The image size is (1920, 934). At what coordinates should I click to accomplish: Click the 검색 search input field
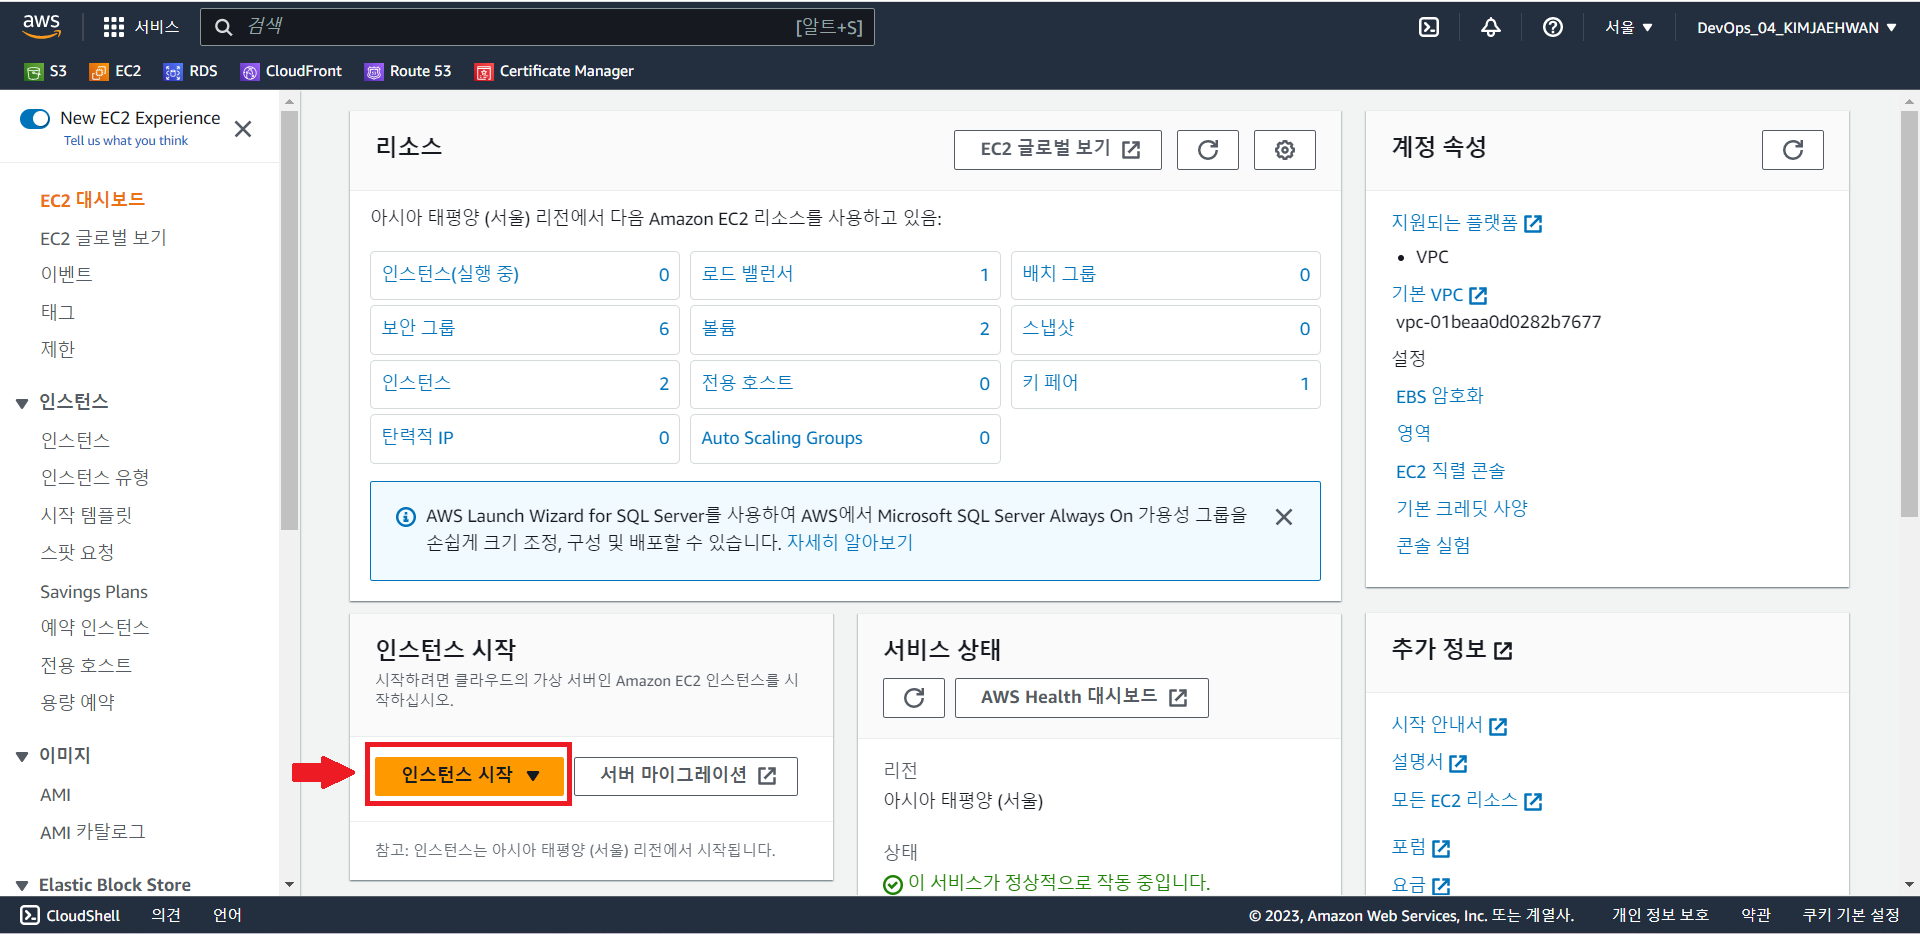pos(538,27)
